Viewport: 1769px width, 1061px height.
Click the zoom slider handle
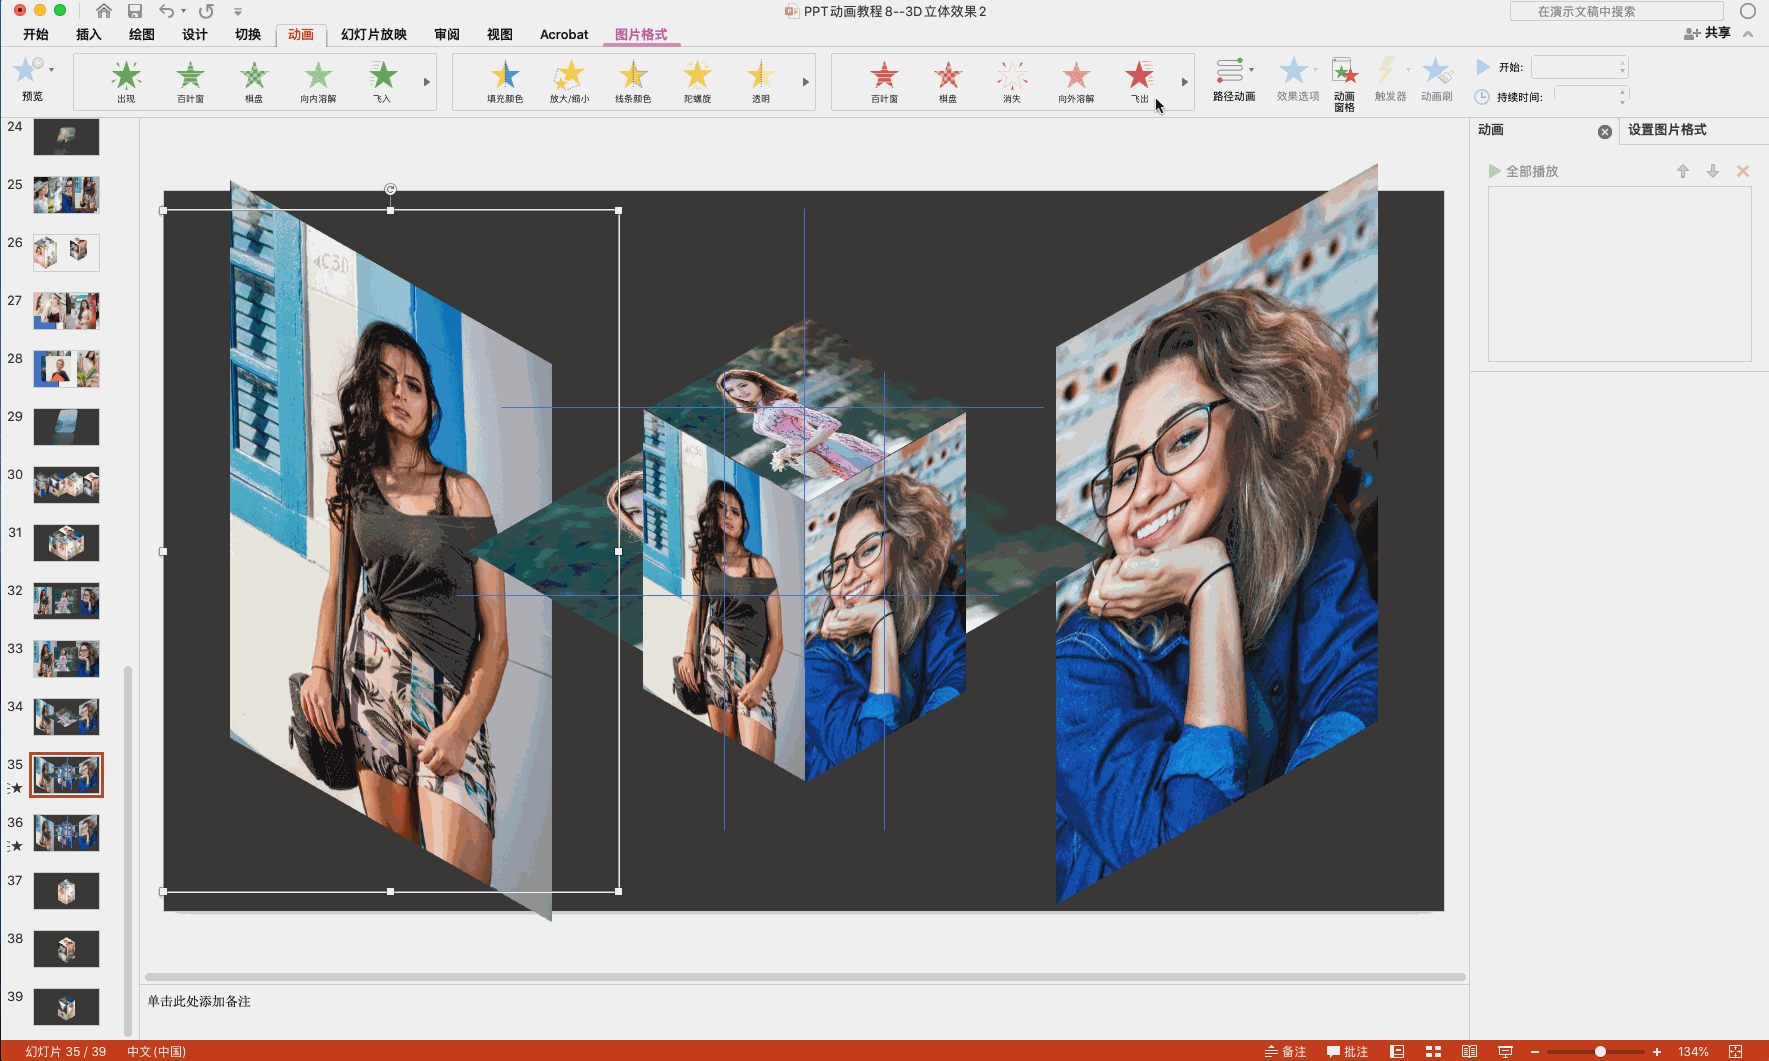click(x=1600, y=1051)
